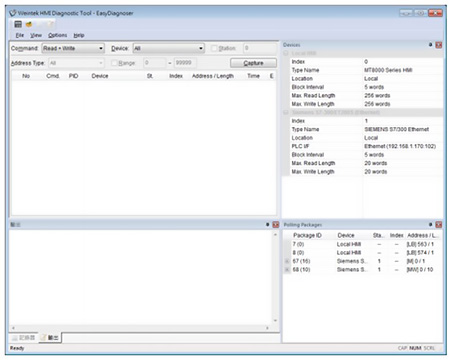Screen dimensions: 450x364
Task: Click the EasyDiagnoser app icon in title bar
Action: (13, 13)
